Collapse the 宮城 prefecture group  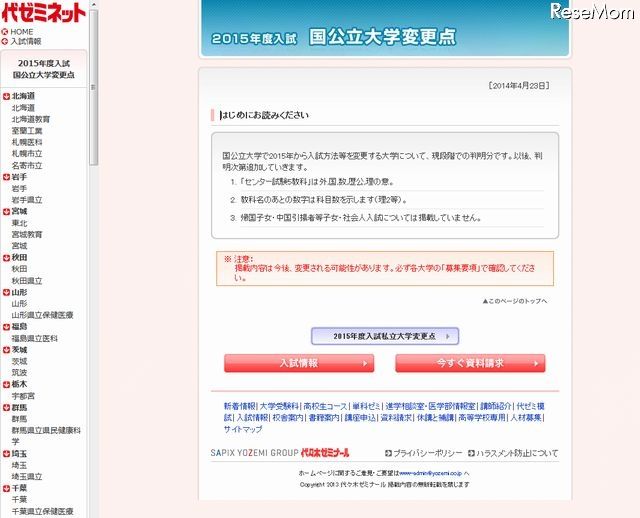[6, 211]
